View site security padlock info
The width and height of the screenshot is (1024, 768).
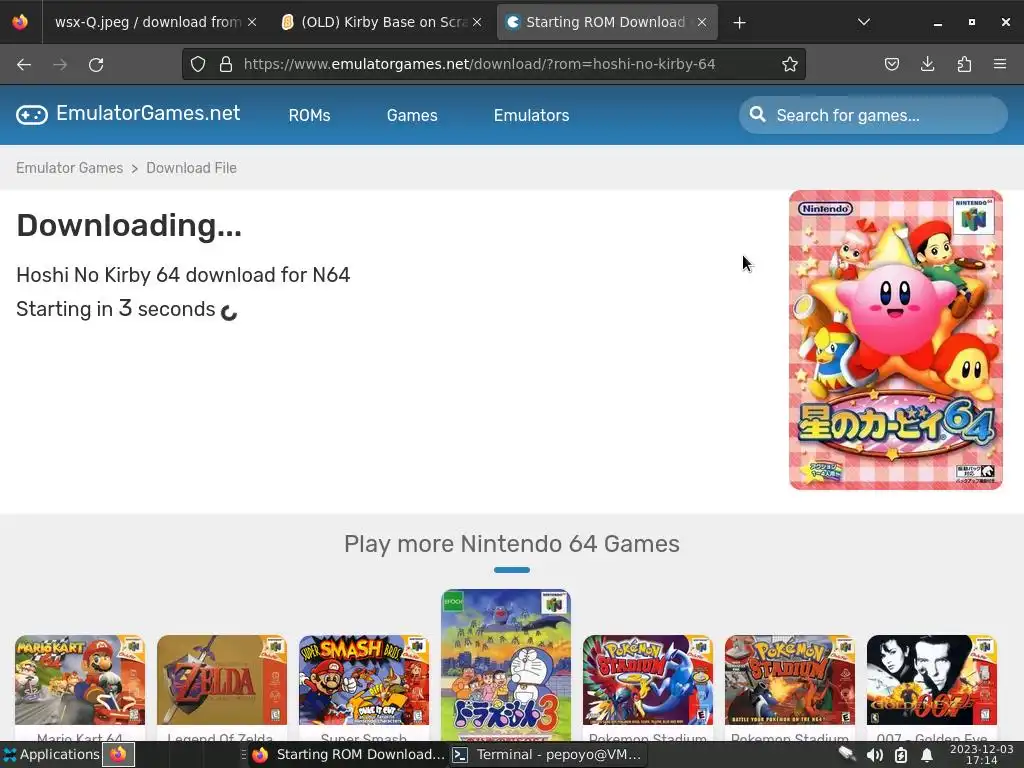(x=226, y=64)
